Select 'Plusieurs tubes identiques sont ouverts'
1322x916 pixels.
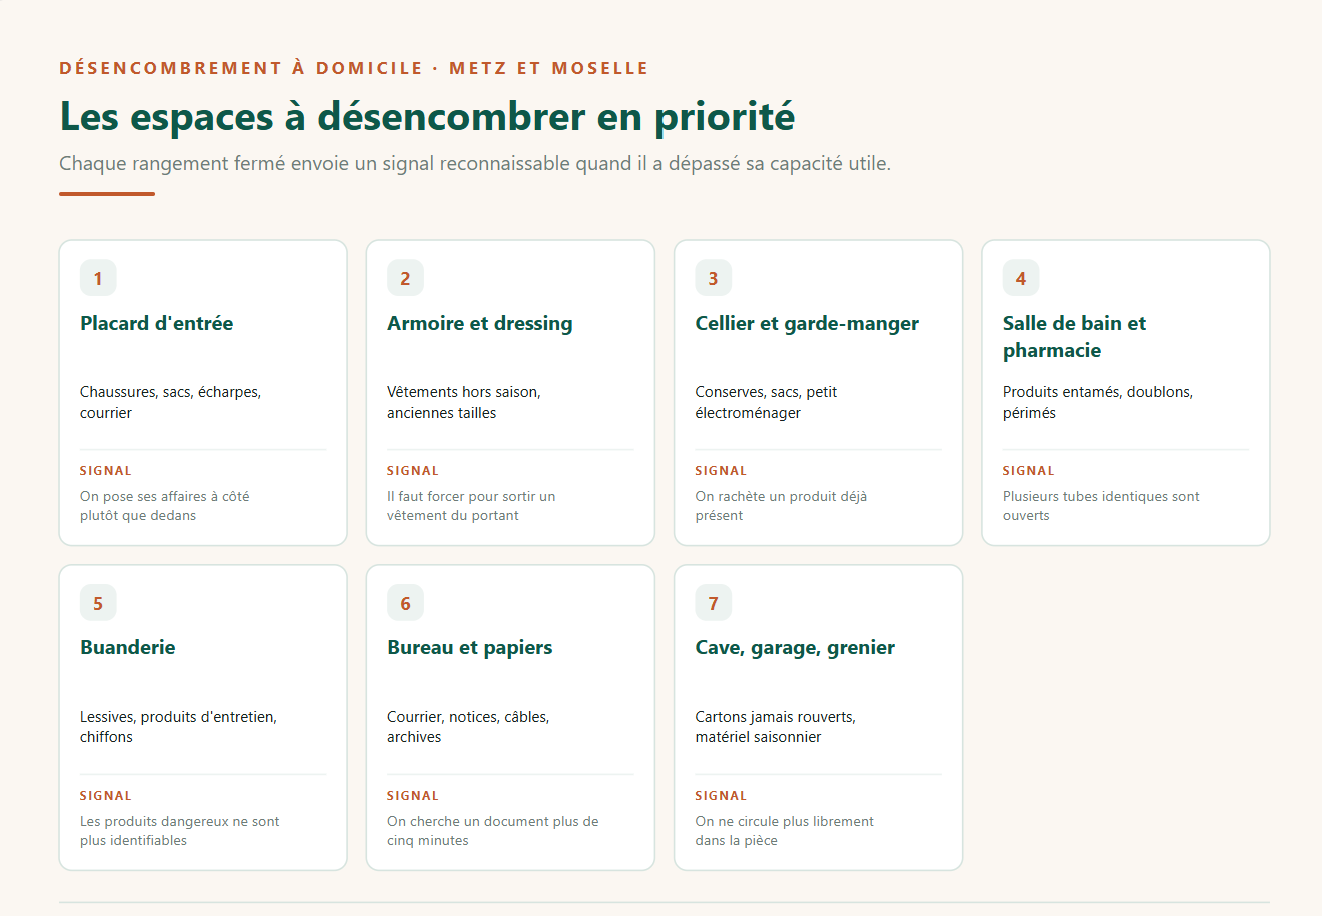(x=1101, y=506)
